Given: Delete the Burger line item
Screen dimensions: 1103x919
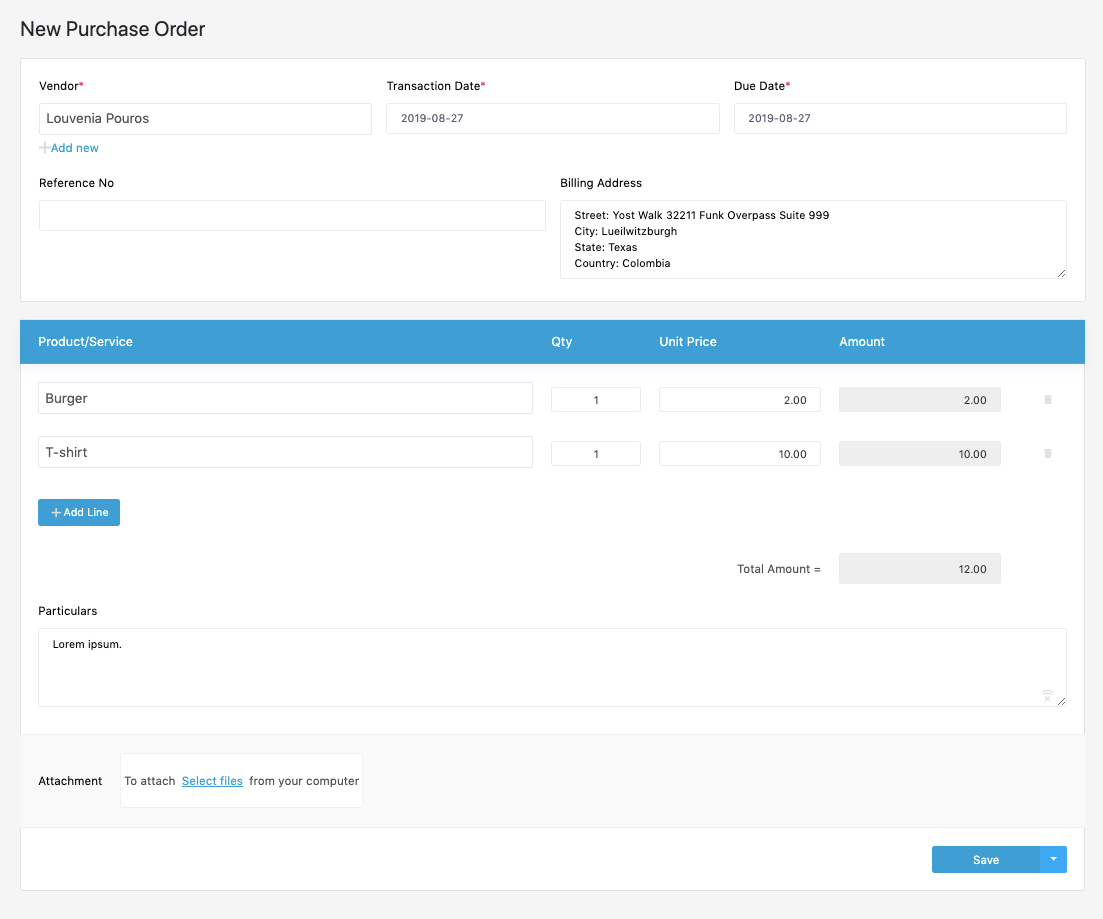Looking at the screenshot, I should (1047, 400).
